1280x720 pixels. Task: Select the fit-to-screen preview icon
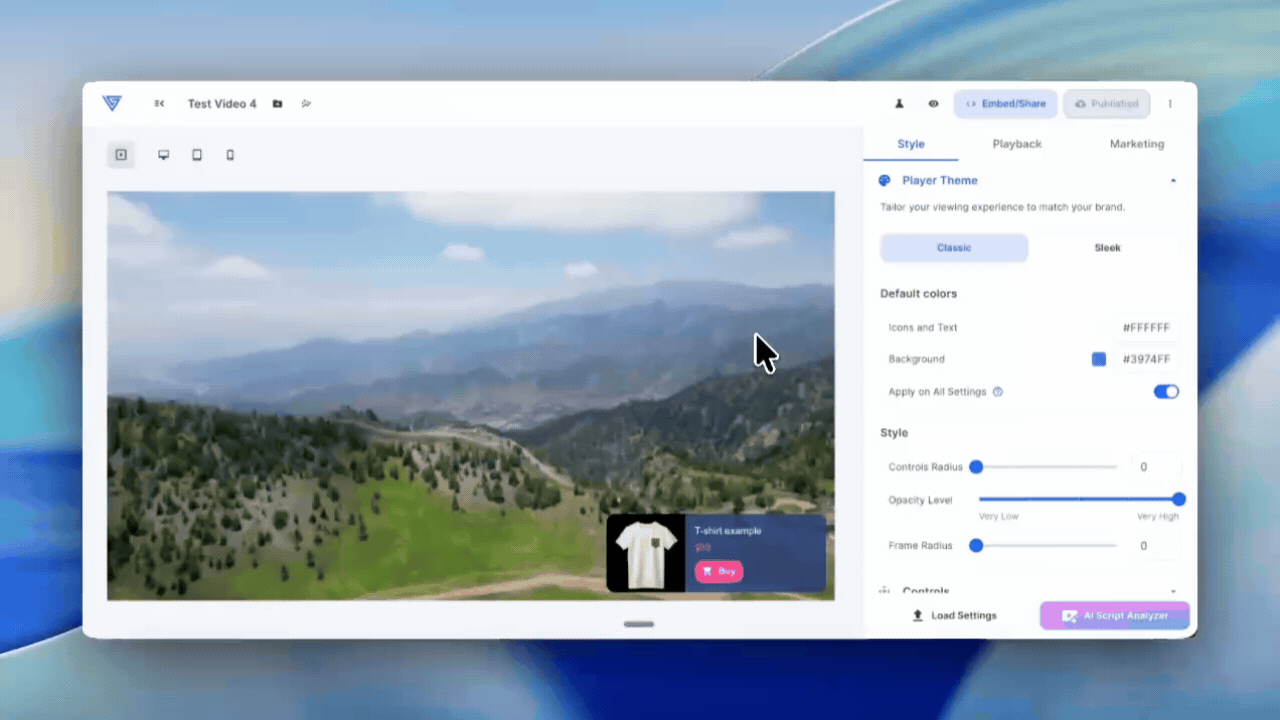coord(121,155)
